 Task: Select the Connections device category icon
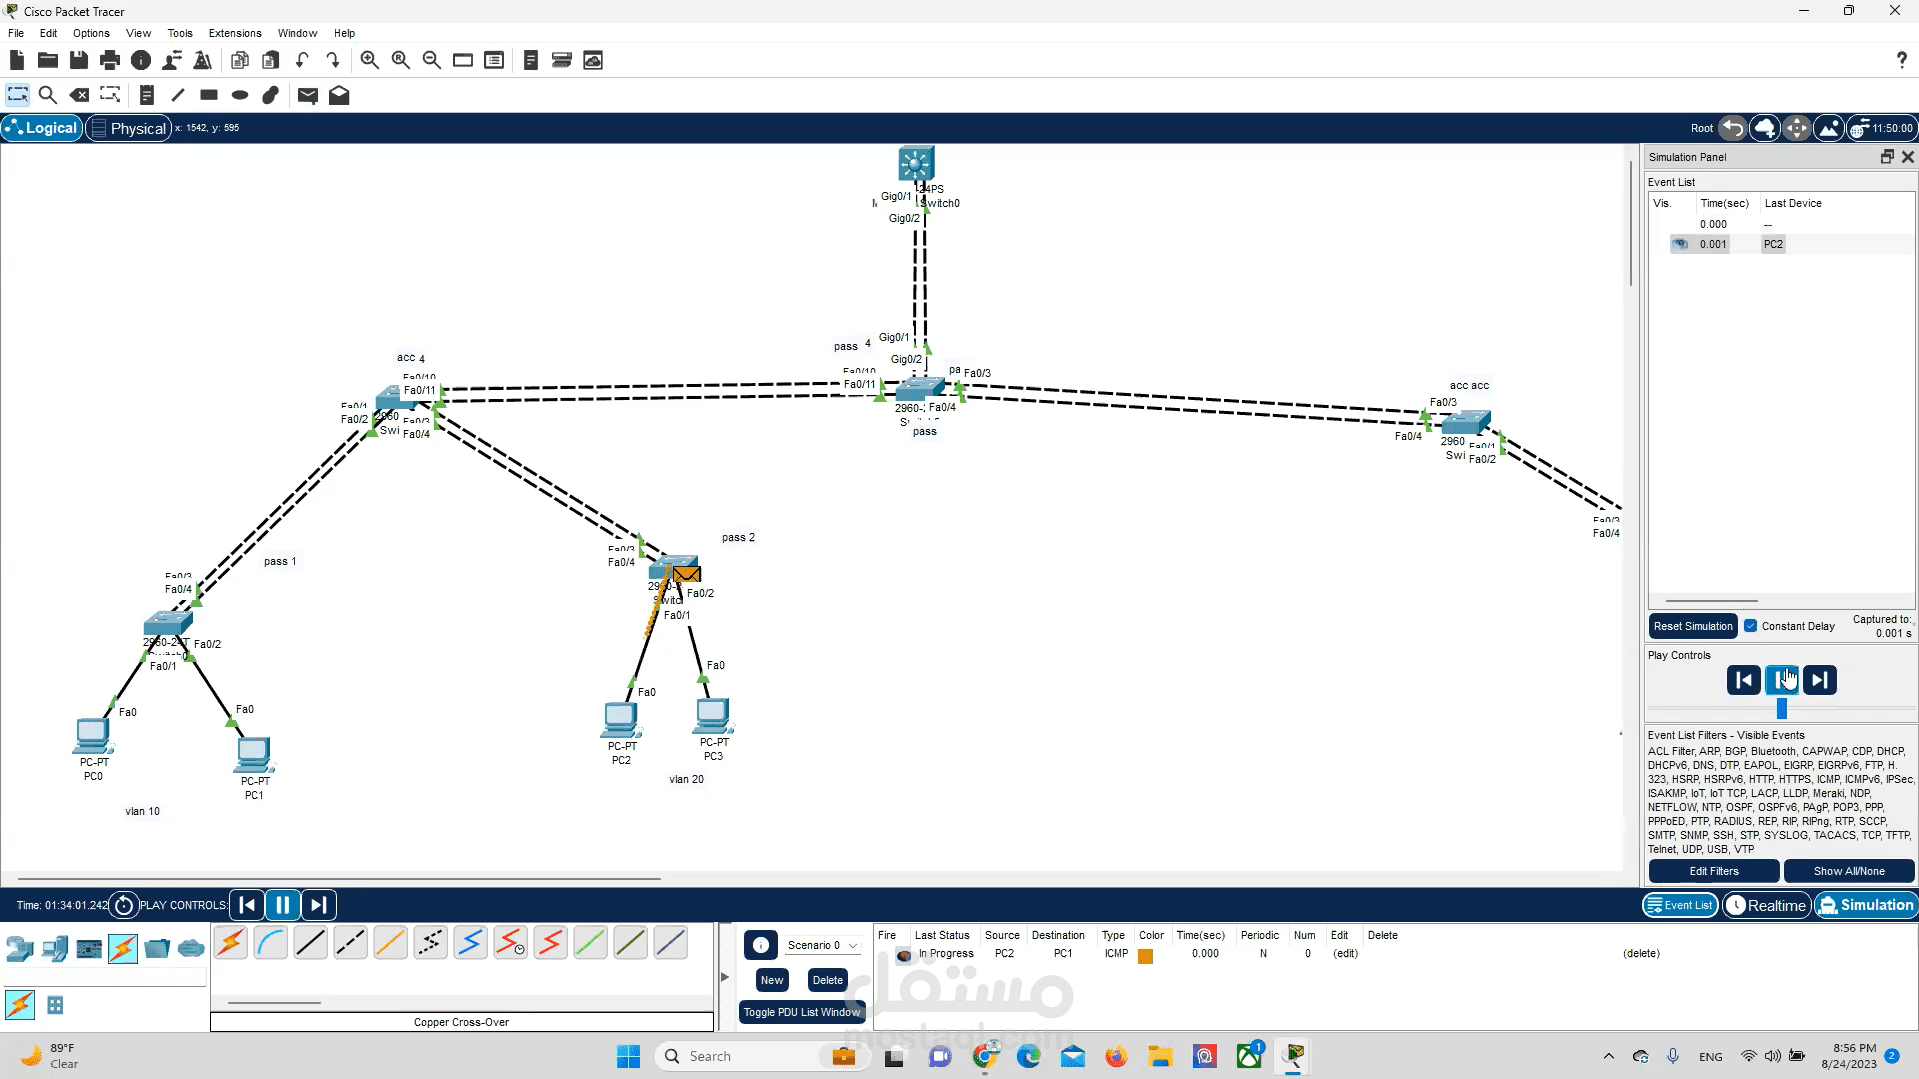pyautogui.click(x=123, y=948)
